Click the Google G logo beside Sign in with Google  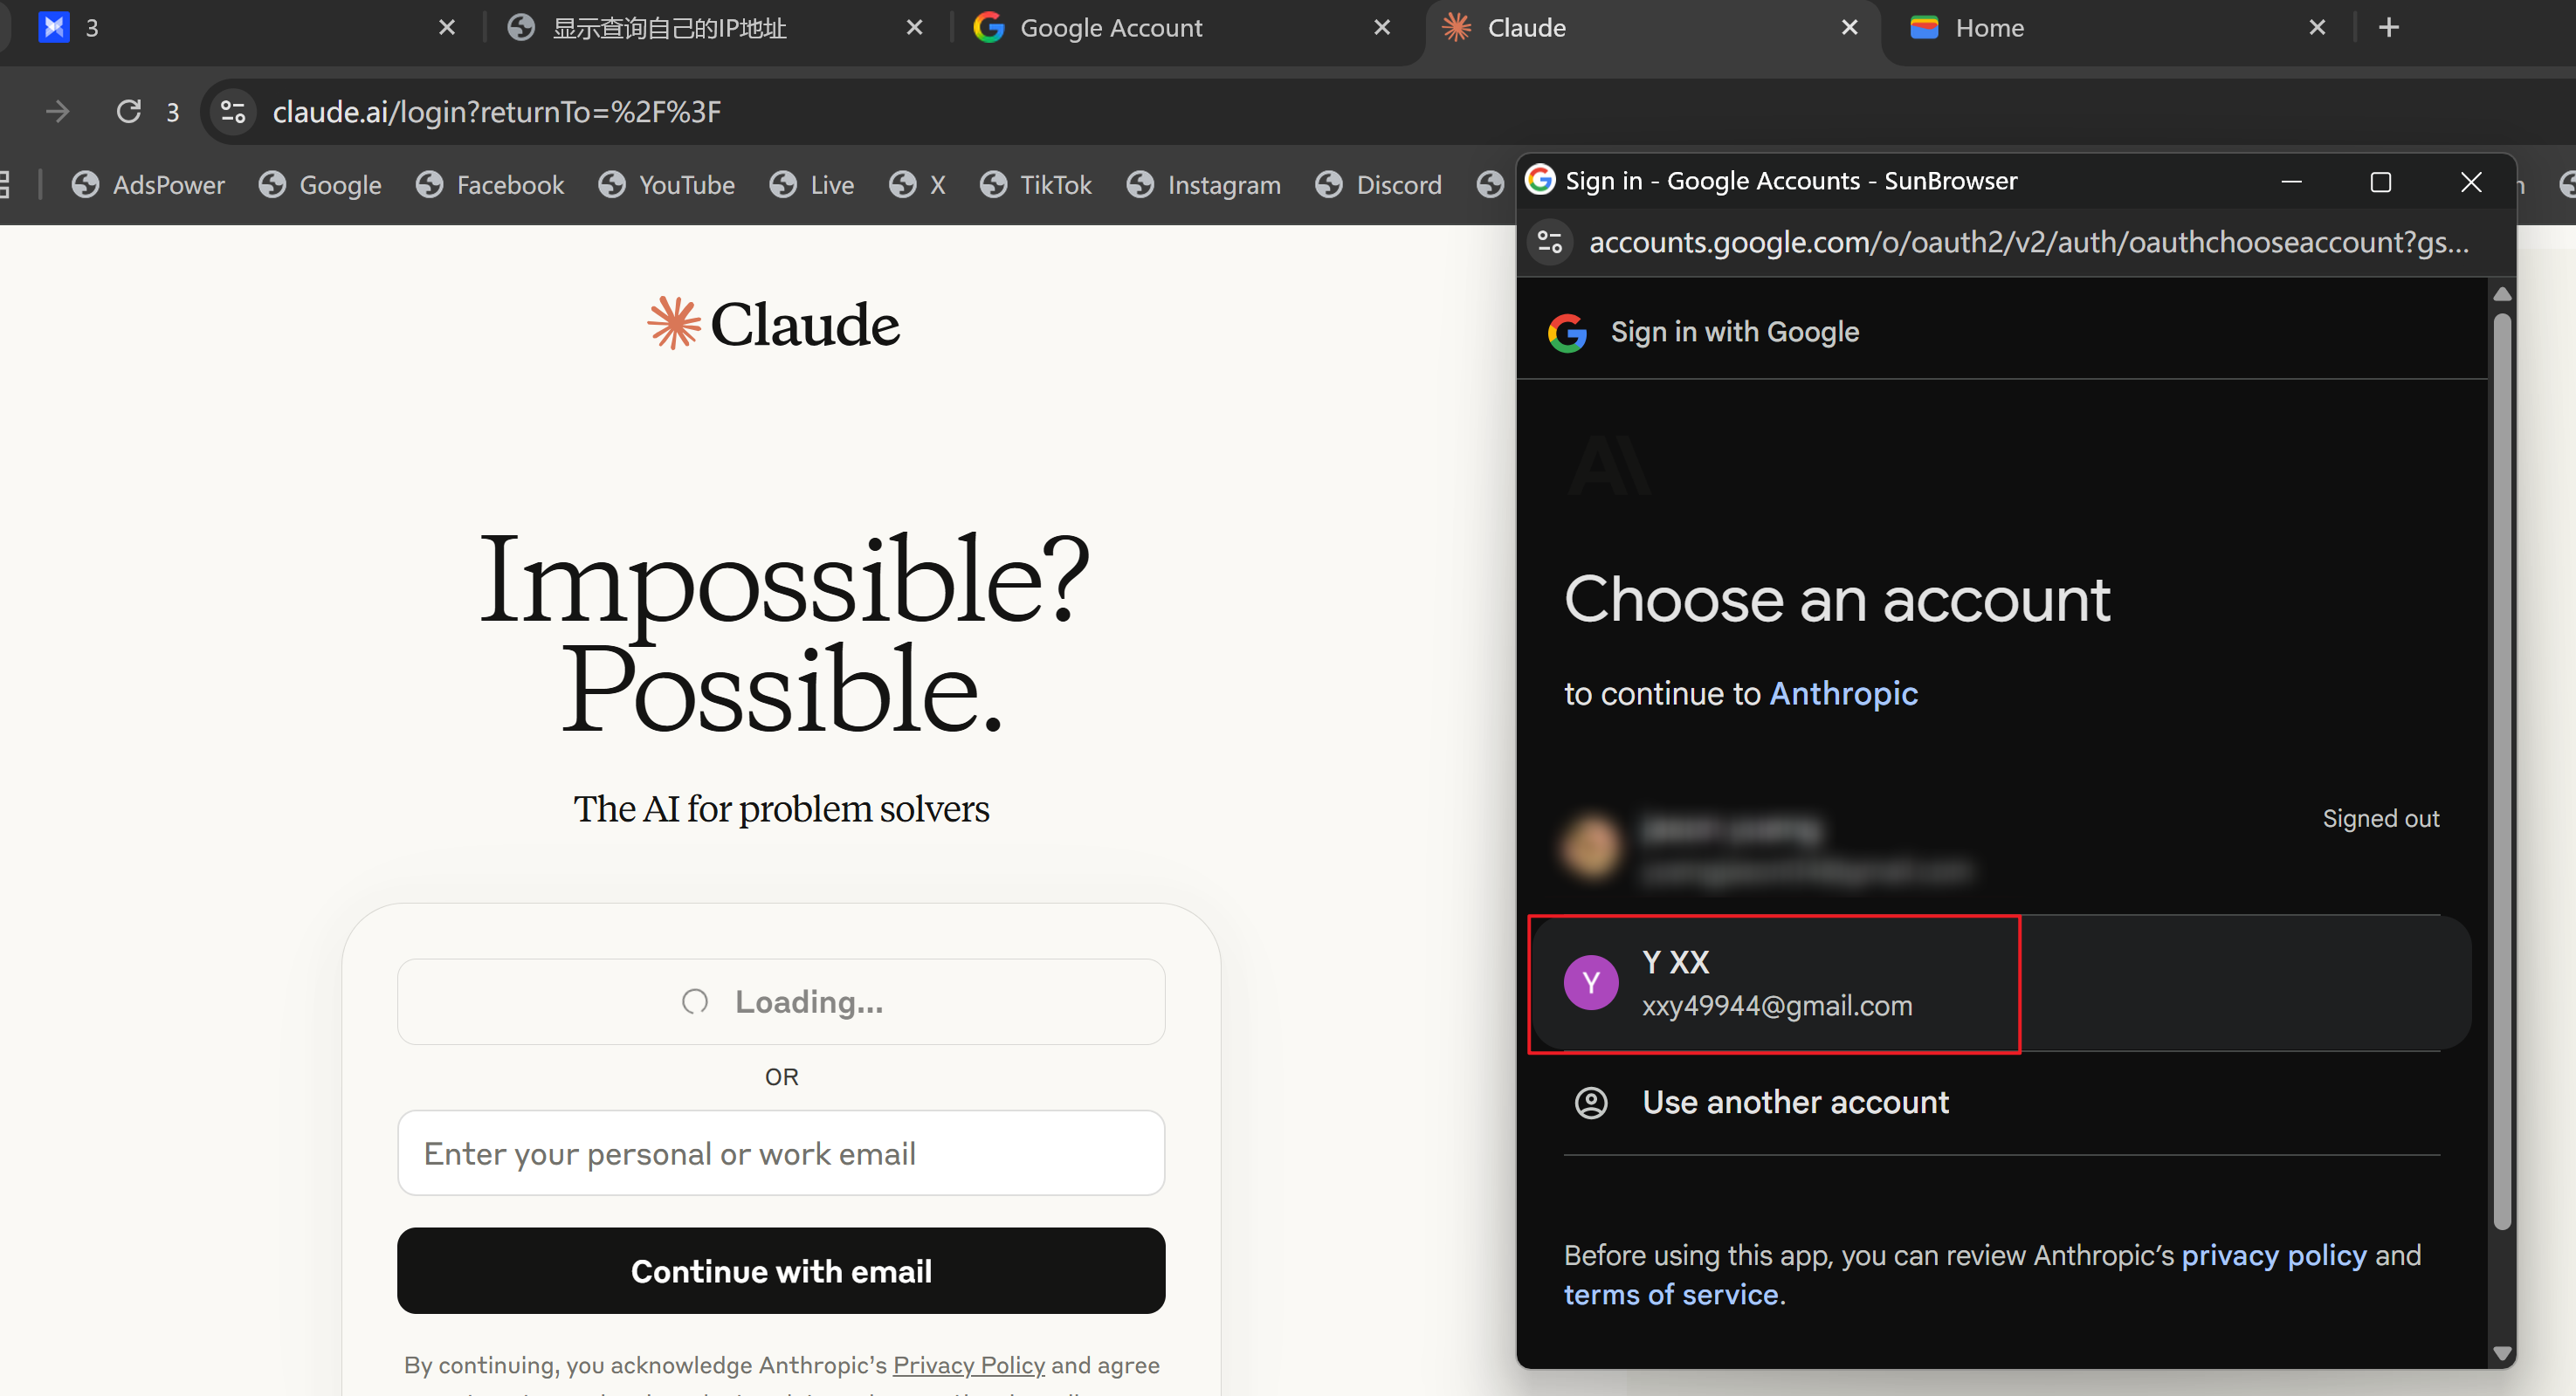click(1567, 333)
